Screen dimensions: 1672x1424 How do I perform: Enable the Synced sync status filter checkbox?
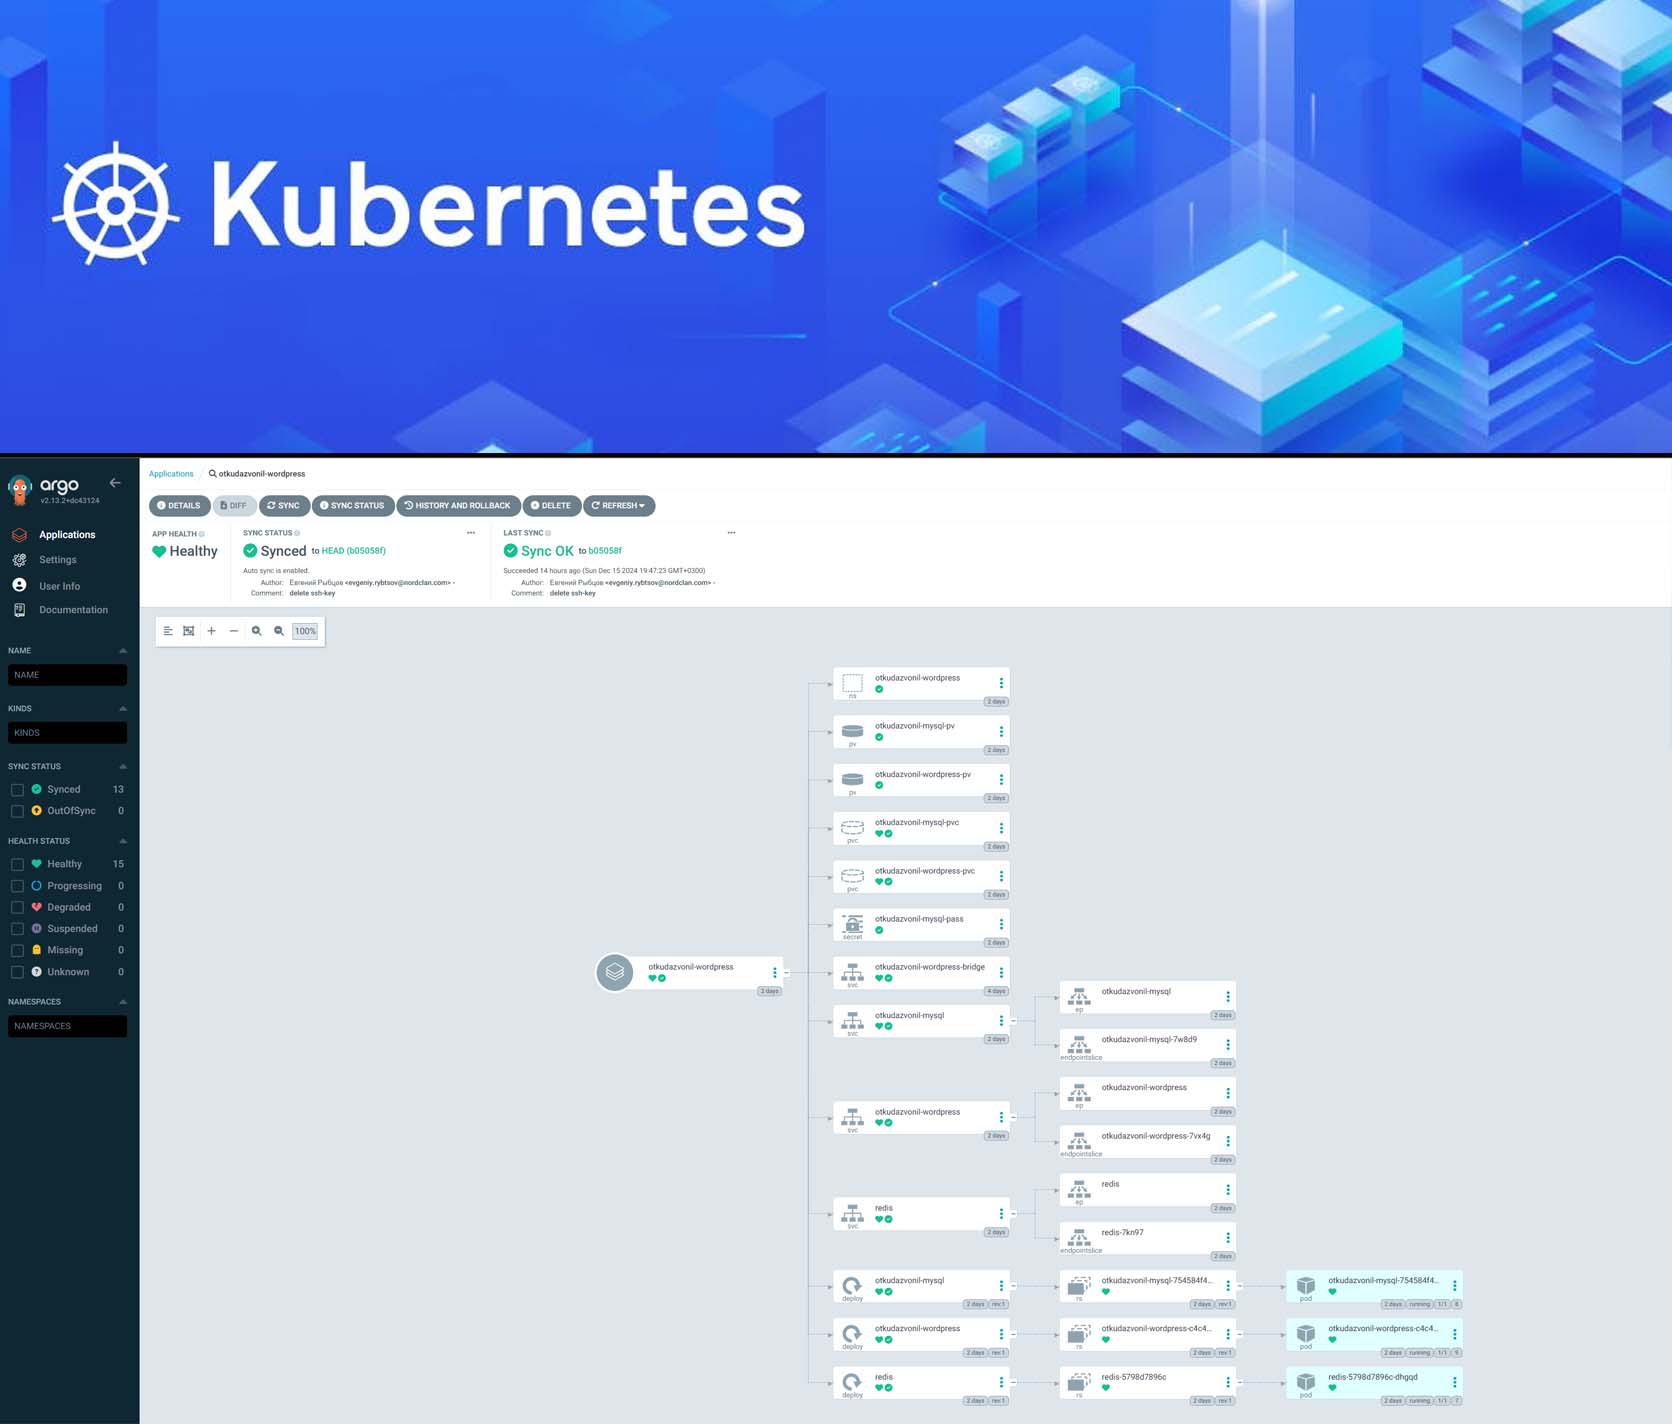click(17, 790)
